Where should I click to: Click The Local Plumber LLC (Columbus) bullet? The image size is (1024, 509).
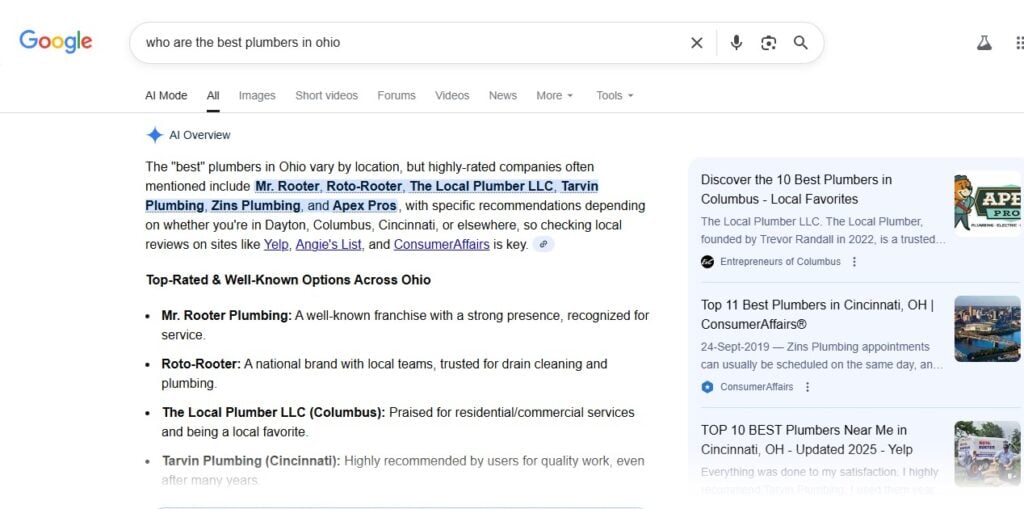pos(398,422)
